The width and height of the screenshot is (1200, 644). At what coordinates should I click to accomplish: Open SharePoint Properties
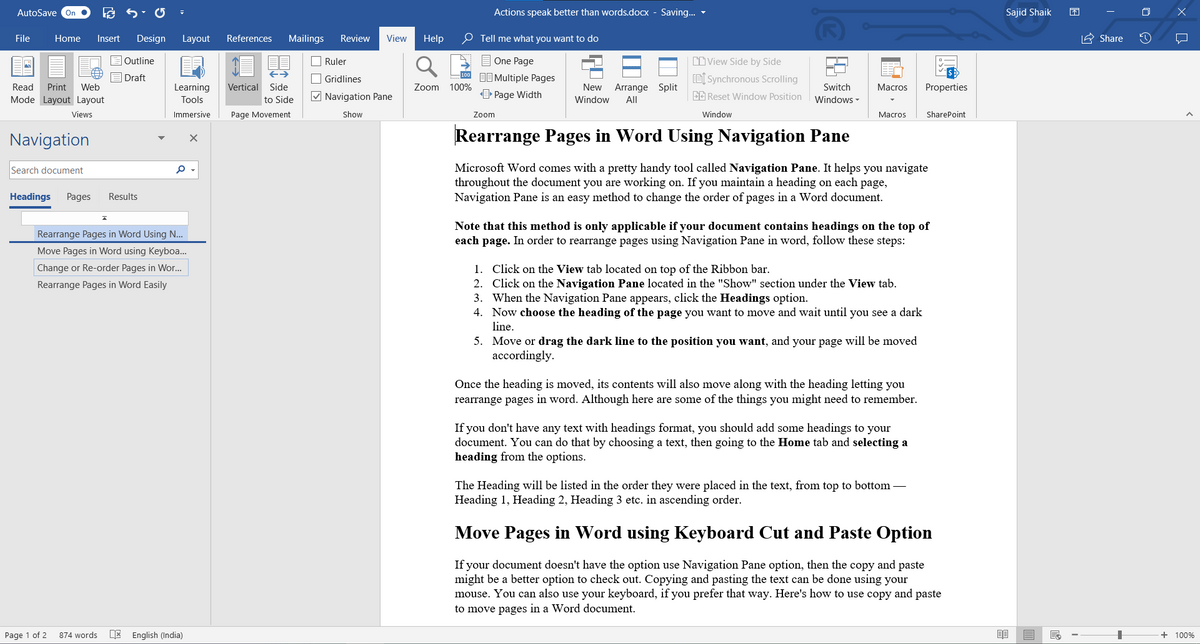946,78
